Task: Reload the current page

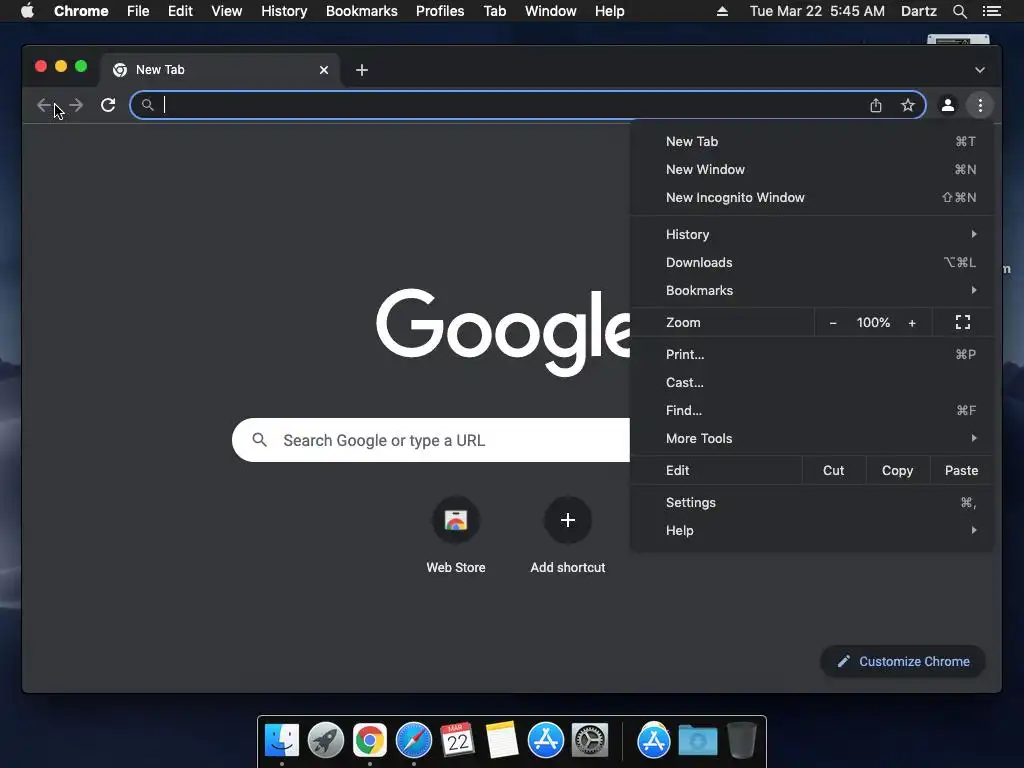Action: [108, 105]
